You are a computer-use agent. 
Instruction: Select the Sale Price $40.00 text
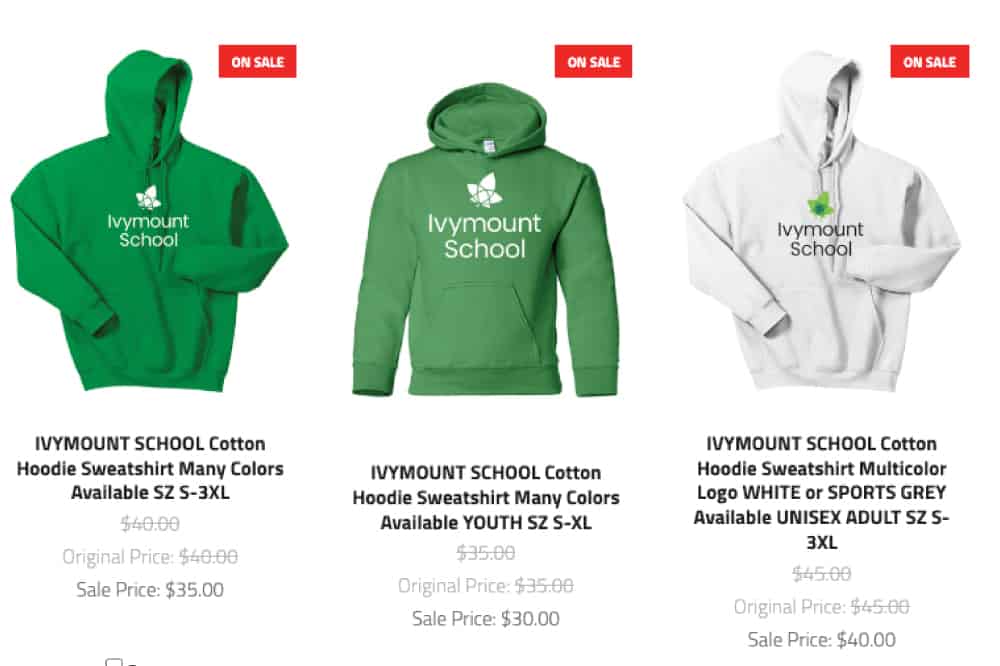coord(821,639)
